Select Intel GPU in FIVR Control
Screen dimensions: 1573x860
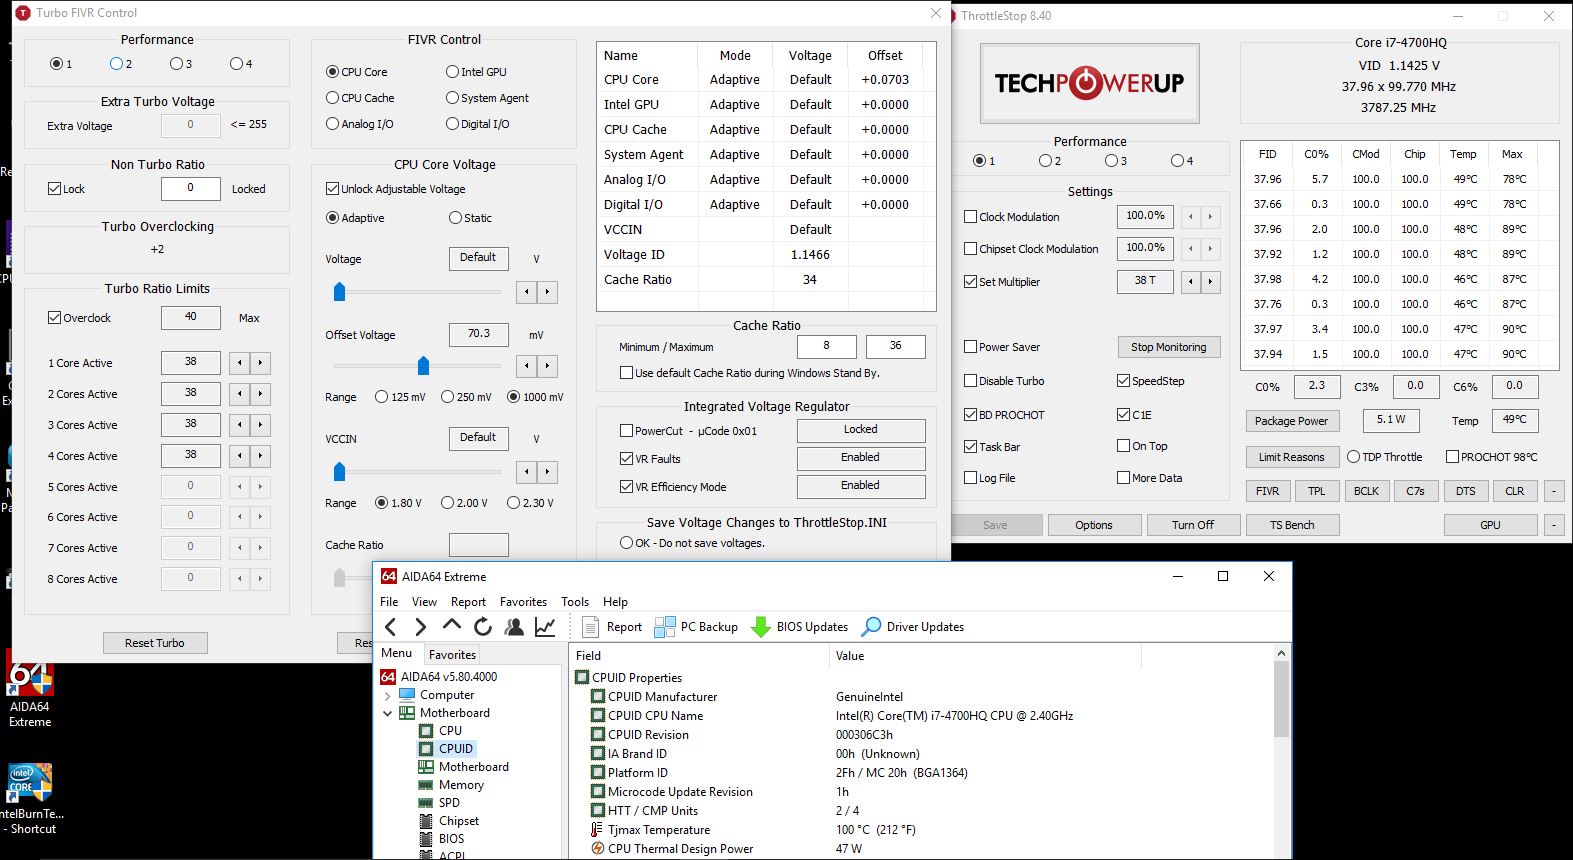(453, 72)
